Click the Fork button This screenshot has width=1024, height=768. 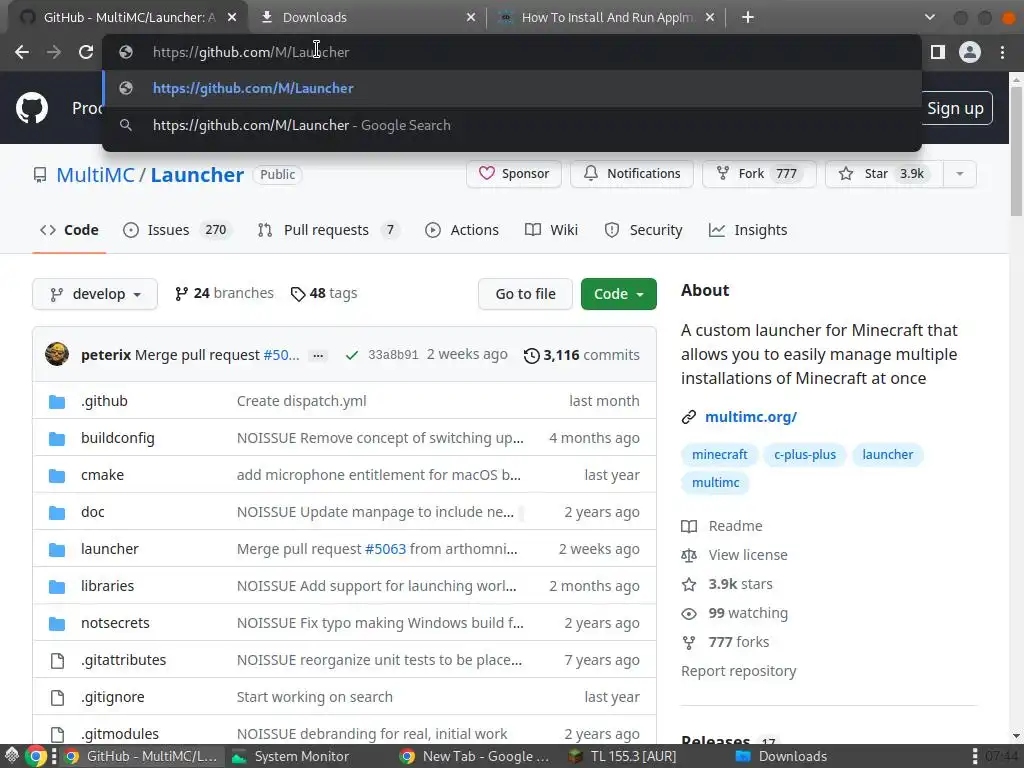tap(759, 174)
